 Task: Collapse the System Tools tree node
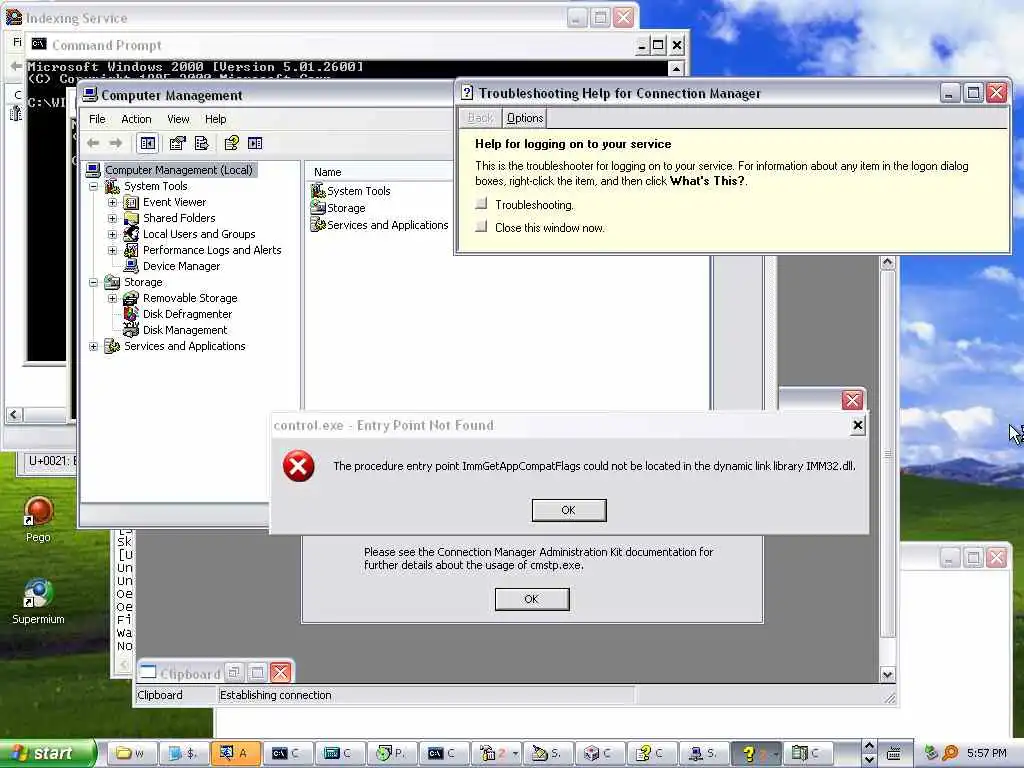coord(93,186)
